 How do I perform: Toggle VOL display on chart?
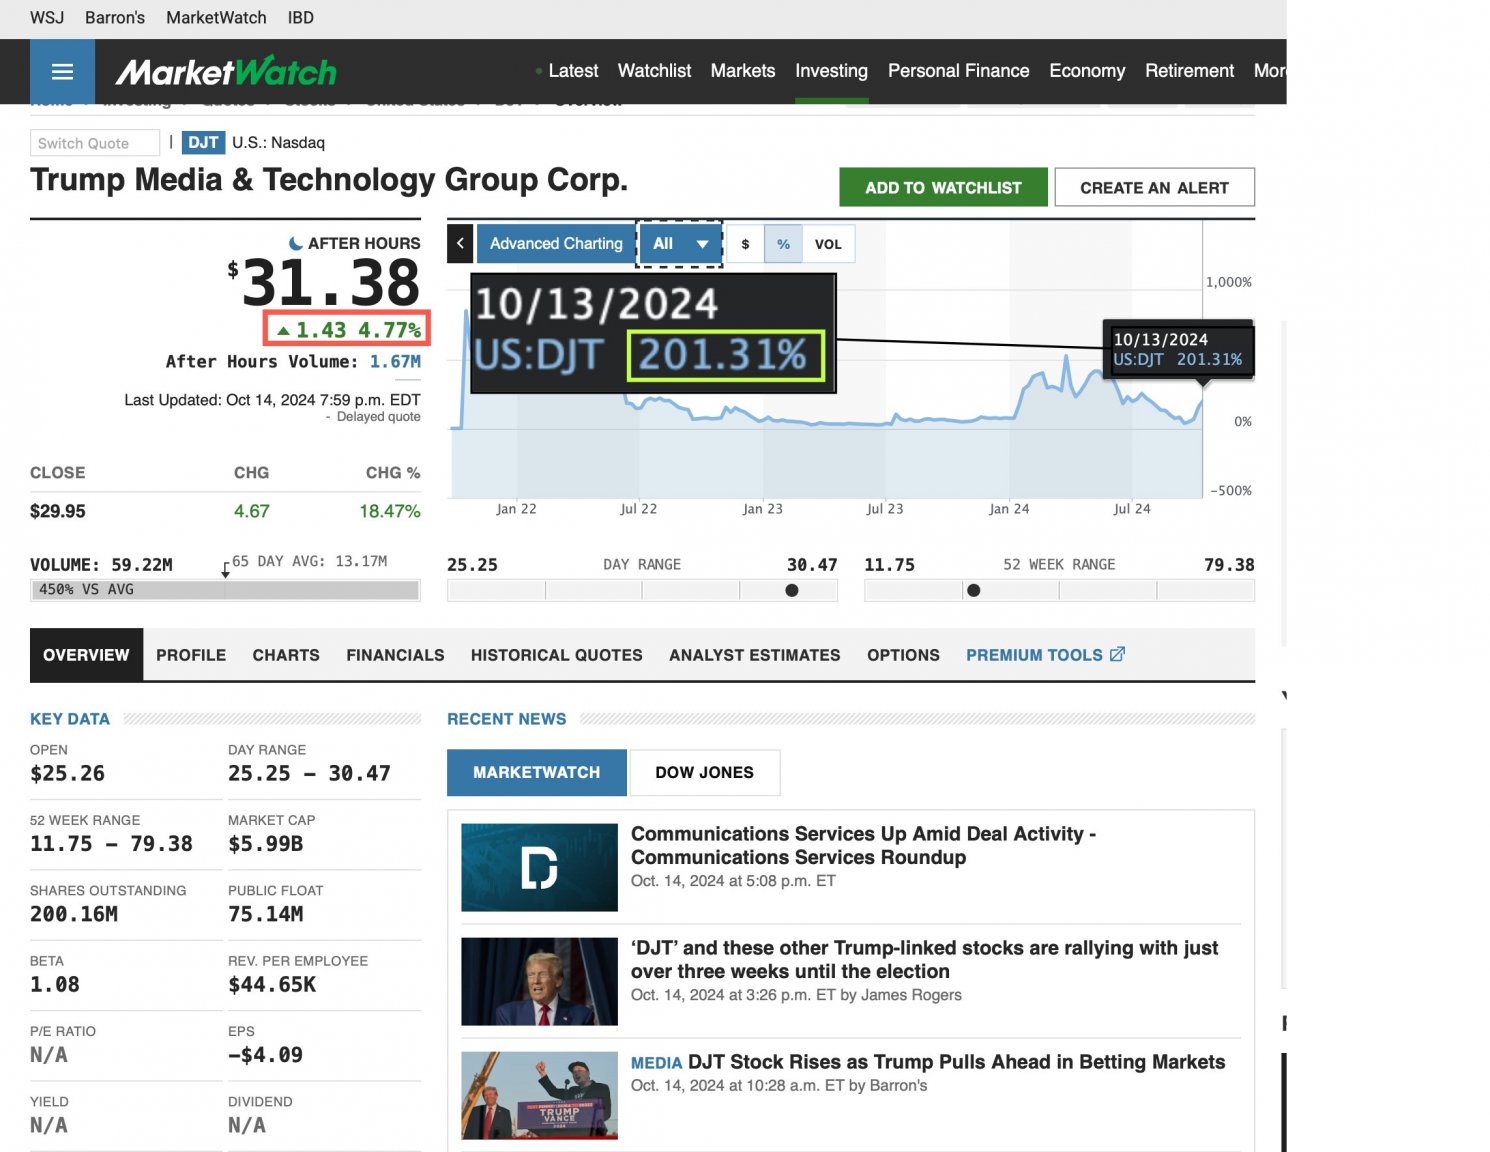pyautogui.click(x=828, y=244)
